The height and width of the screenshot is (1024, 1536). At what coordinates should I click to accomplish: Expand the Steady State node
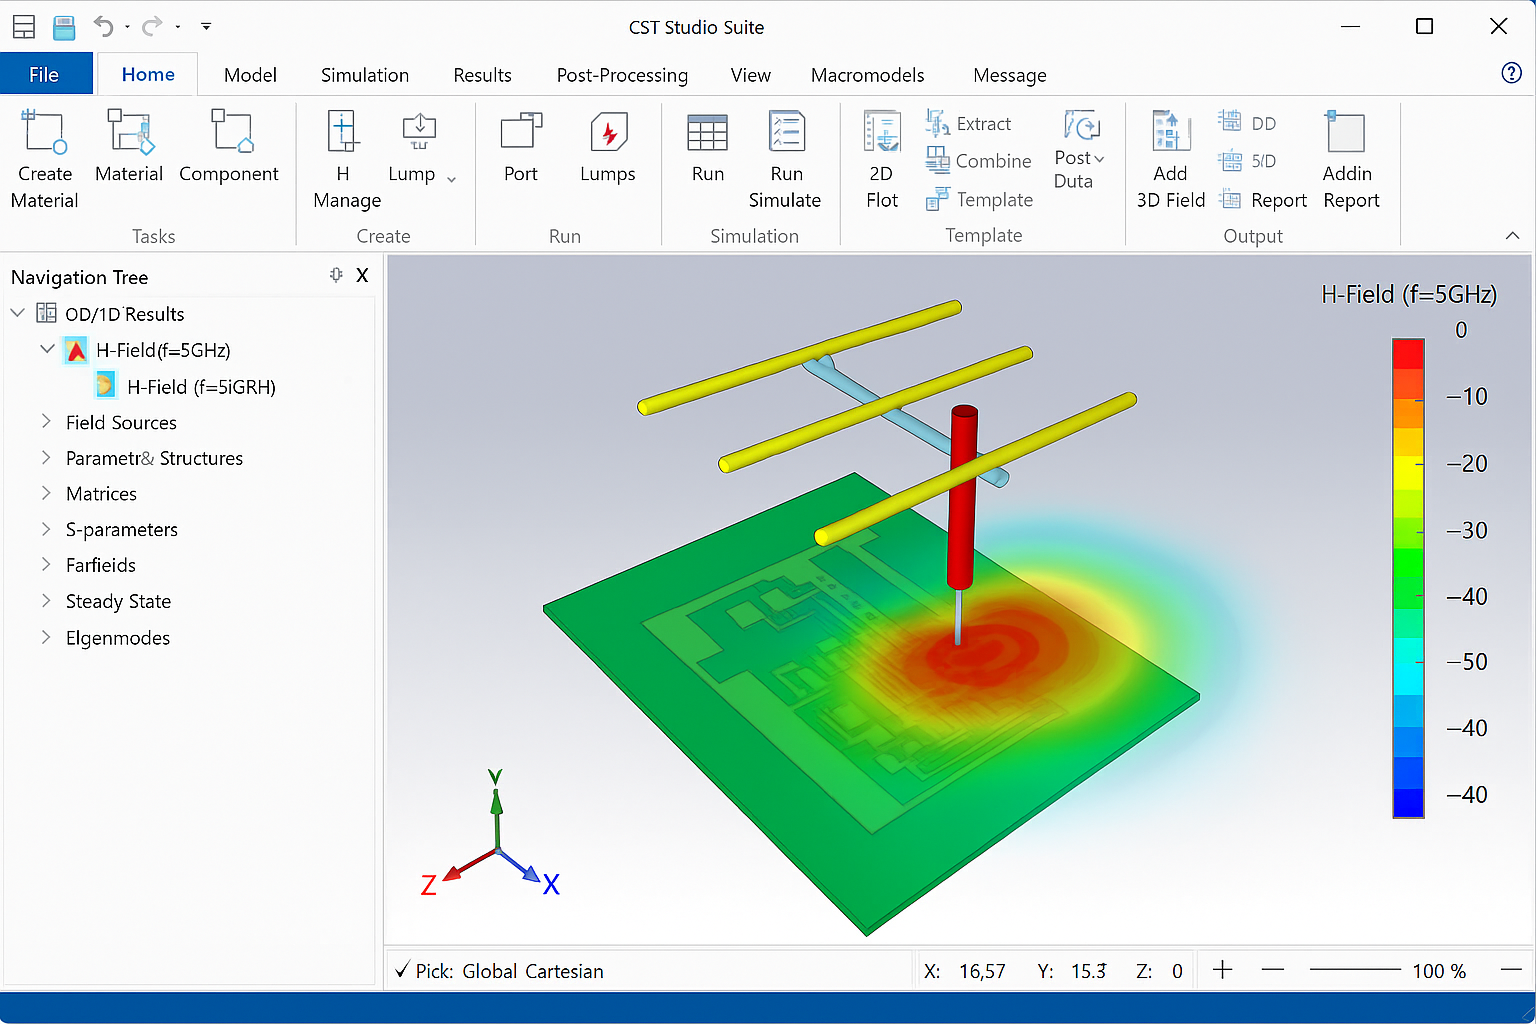click(46, 600)
